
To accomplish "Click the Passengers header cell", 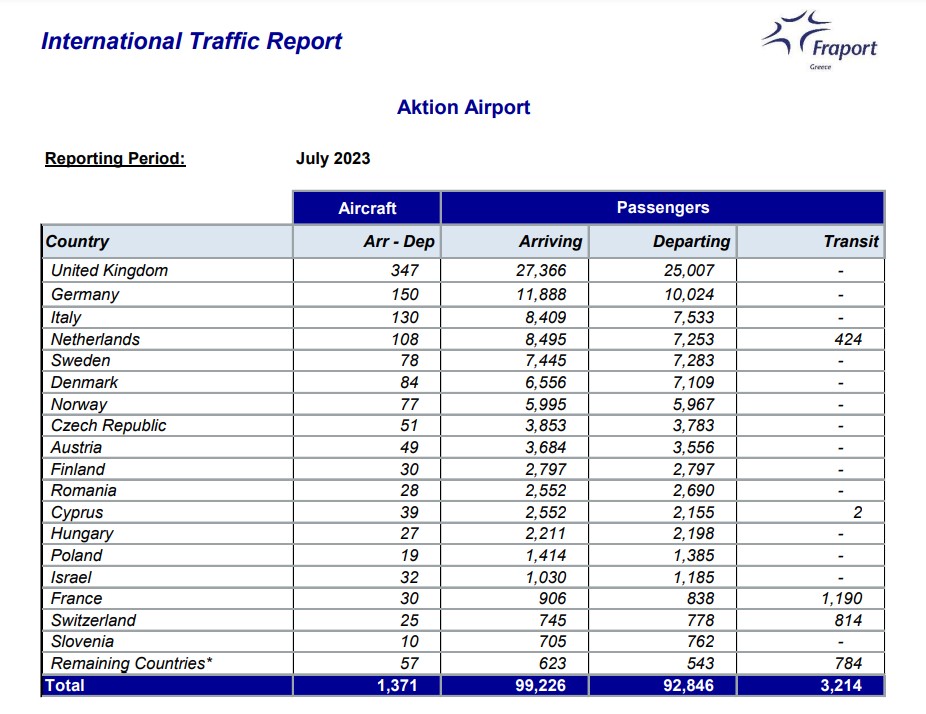I will click(663, 208).
